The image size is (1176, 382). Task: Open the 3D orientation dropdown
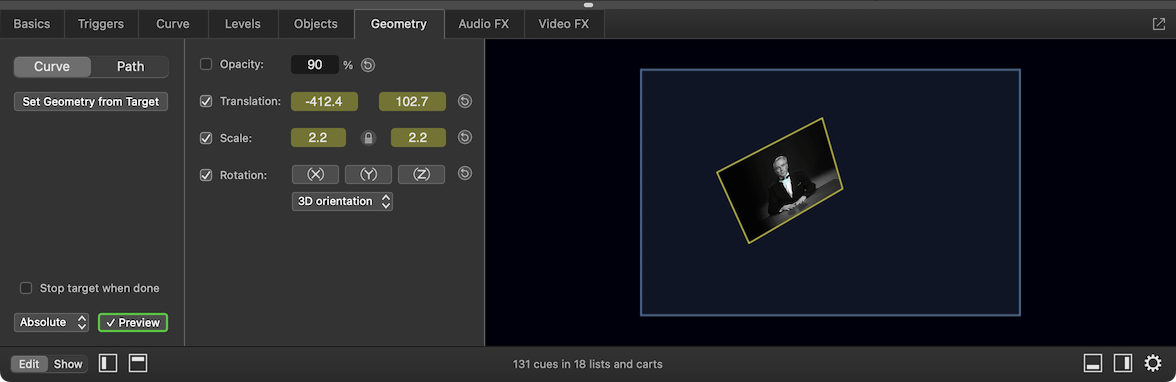pyautogui.click(x=342, y=201)
